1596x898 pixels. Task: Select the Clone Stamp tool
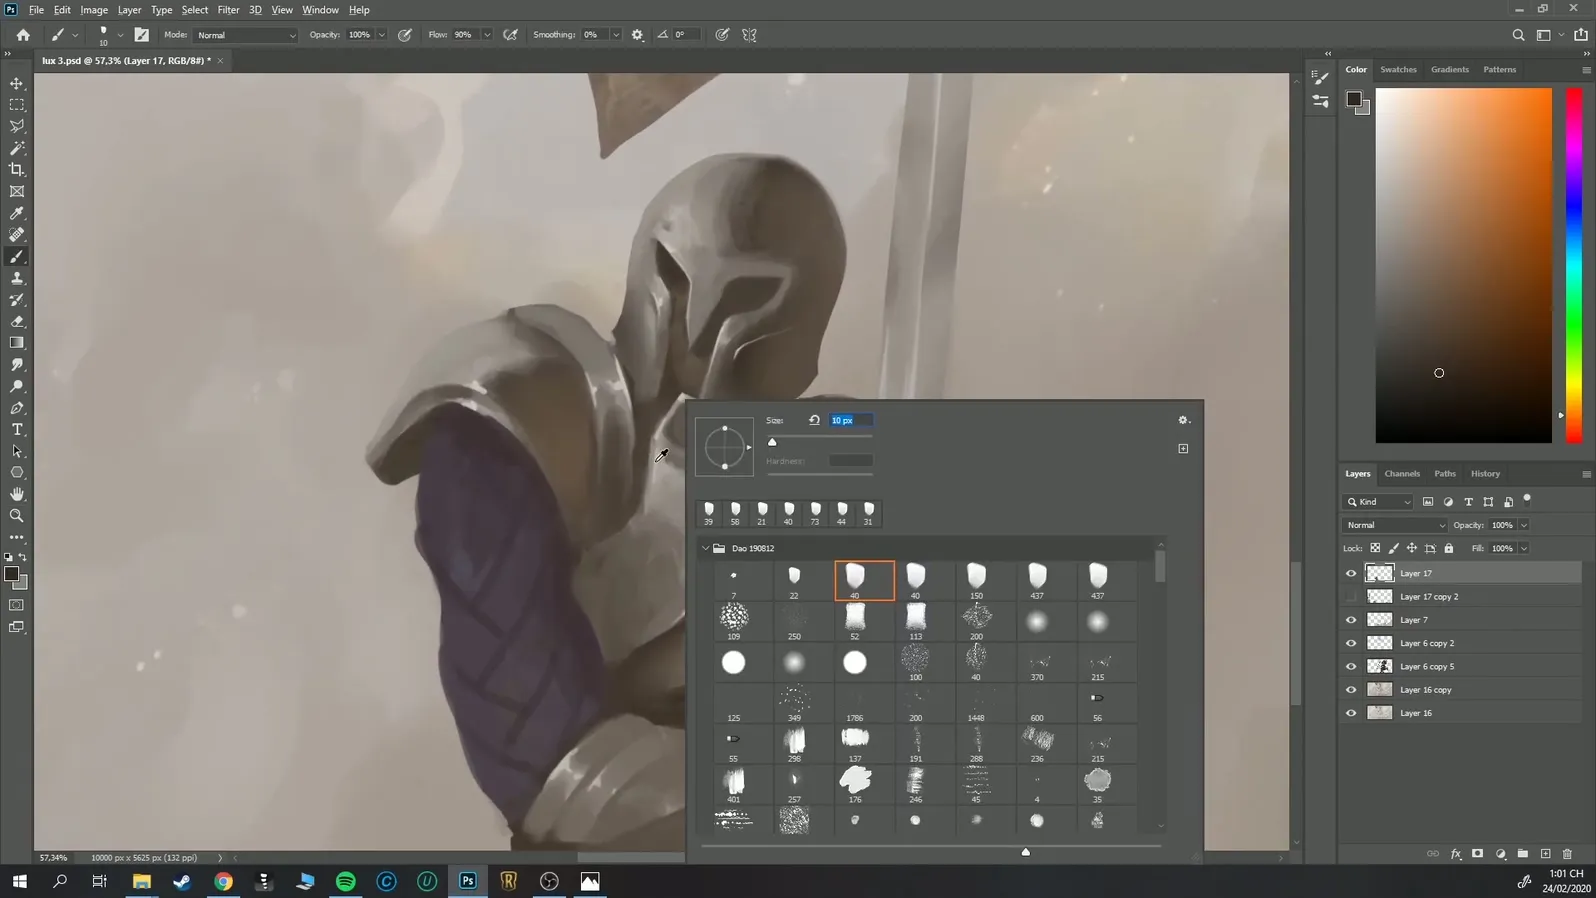click(17, 278)
